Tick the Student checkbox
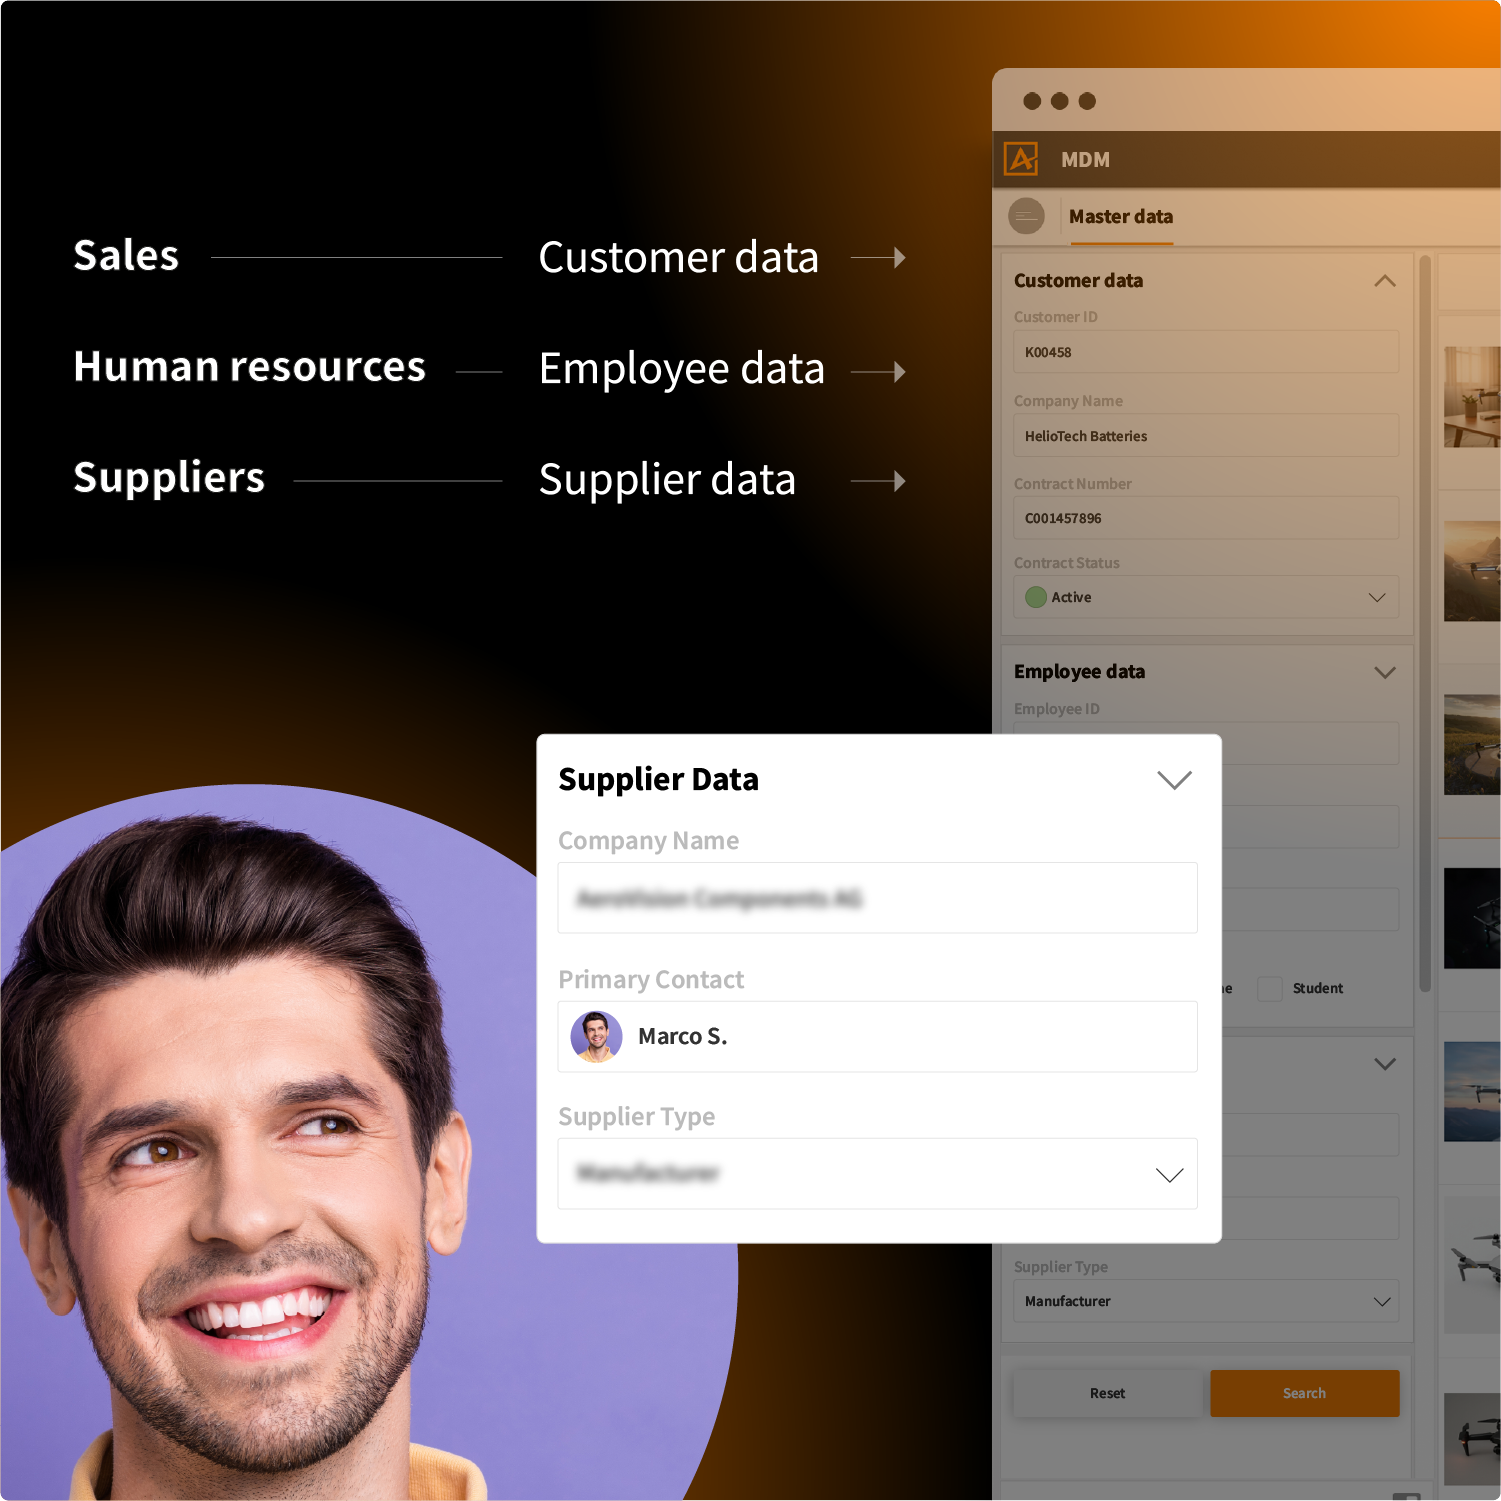Image resolution: width=1501 pixels, height=1501 pixels. coord(1269,988)
